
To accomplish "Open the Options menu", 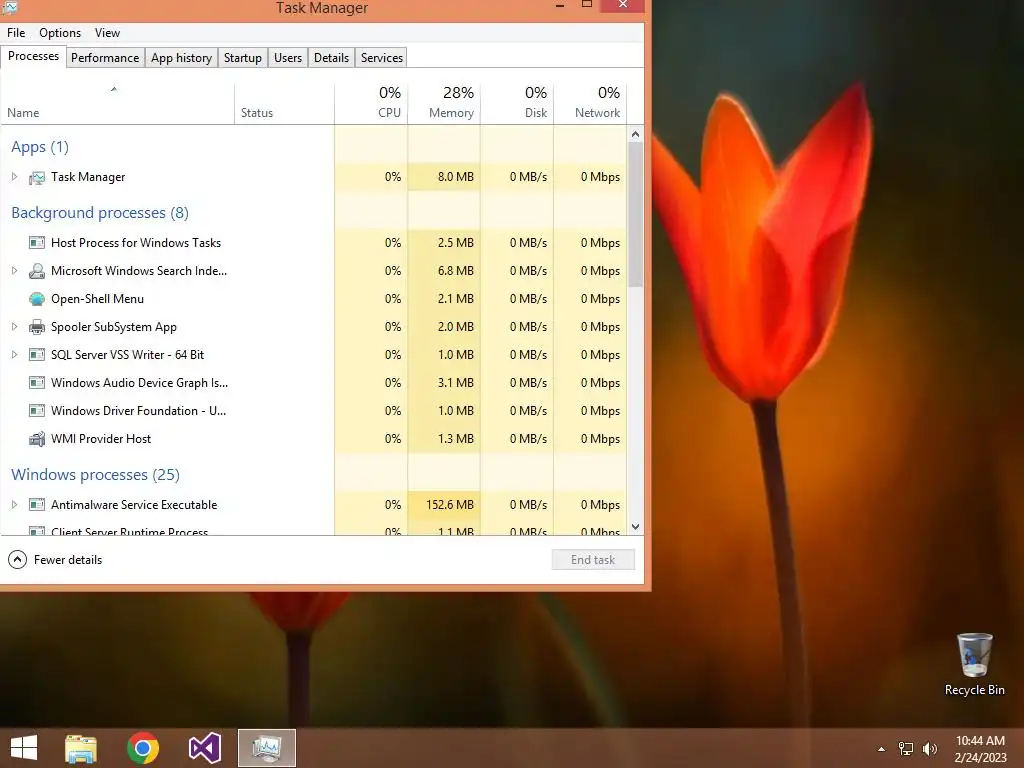I will click(60, 33).
